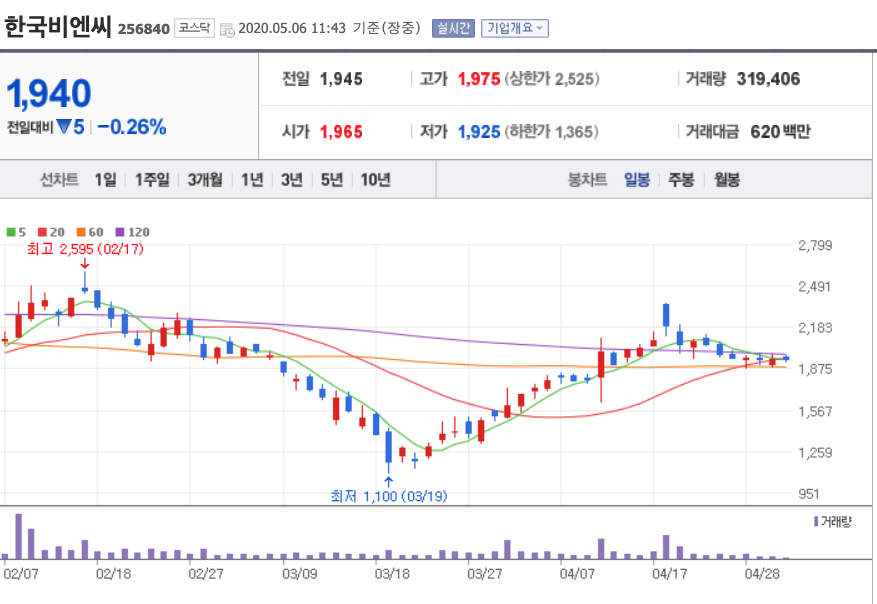877x604 pixels.
Task: Click the blue down triangle next to 전일대비
Action: click(x=64, y=127)
